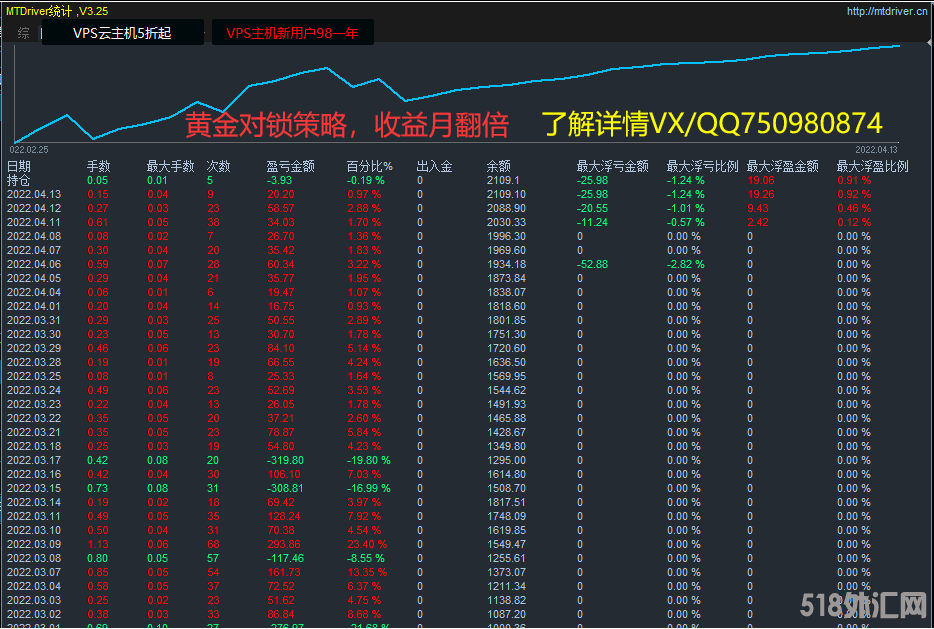
Task: Select the 2022.03.17 date row
Action: click(x=34, y=460)
